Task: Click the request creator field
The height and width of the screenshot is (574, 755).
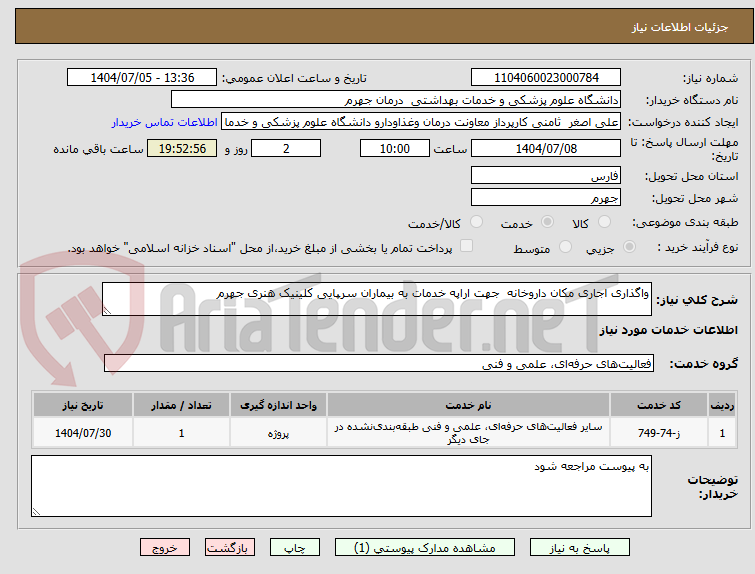Action: [x=421, y=122]
